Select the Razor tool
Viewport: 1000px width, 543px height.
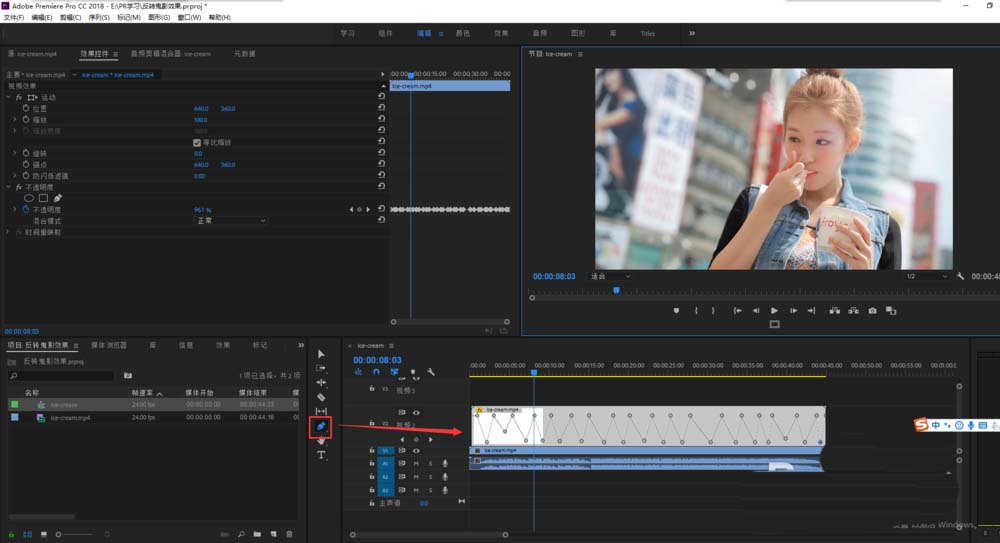(321, 397)
